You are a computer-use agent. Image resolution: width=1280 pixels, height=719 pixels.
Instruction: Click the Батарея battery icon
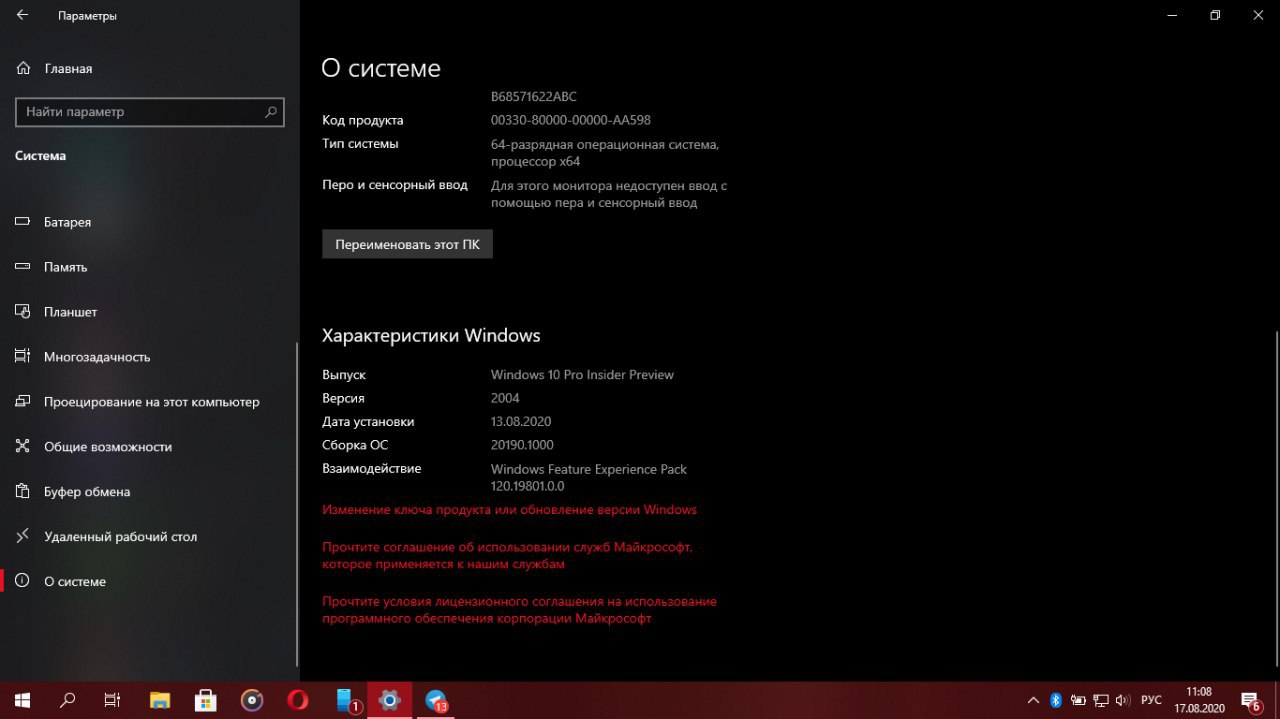(23, 222)
